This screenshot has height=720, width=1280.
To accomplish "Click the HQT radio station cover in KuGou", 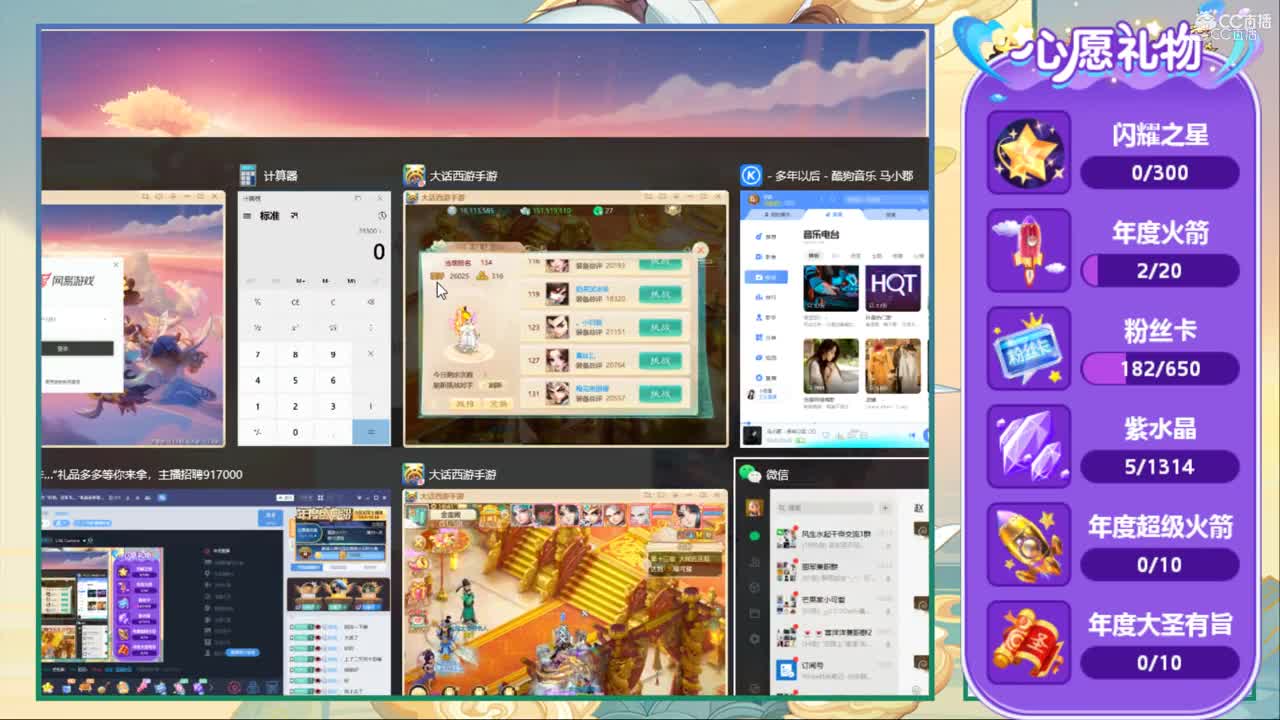I will click(x=893, y=288).
